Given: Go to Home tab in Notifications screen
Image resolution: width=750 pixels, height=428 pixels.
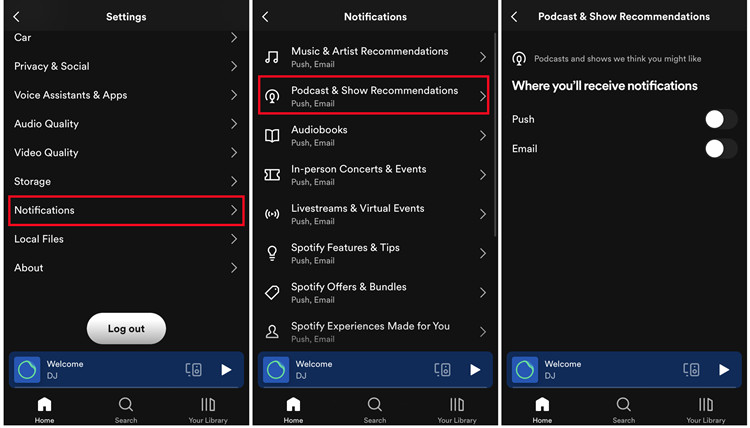Looking at the screenshot, I should click(293, 410).
